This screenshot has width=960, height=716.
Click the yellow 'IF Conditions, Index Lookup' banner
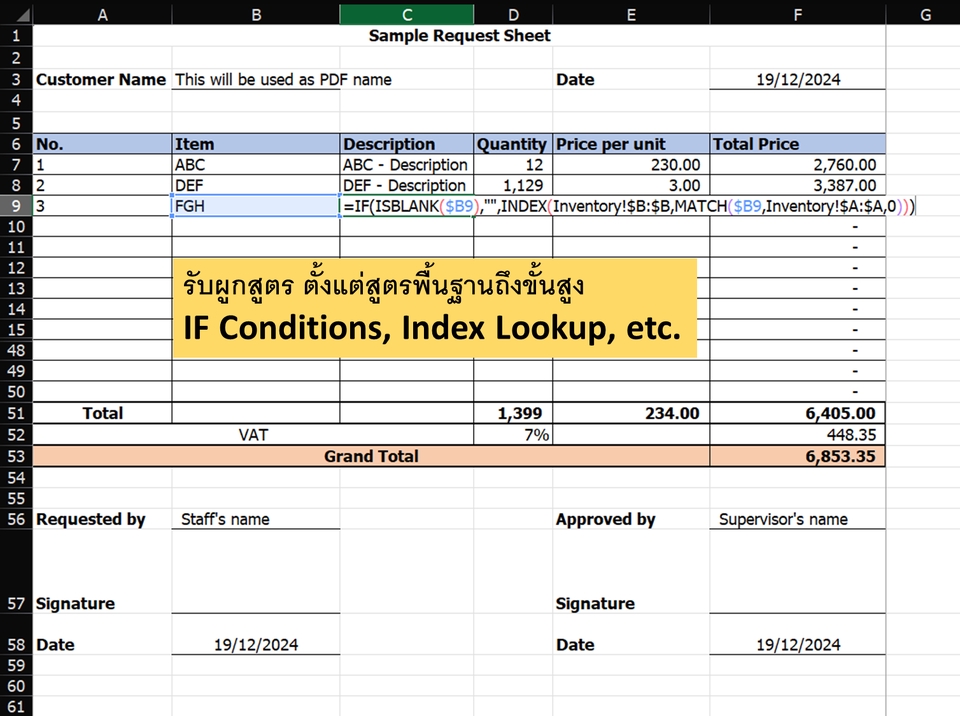[435, 308]
